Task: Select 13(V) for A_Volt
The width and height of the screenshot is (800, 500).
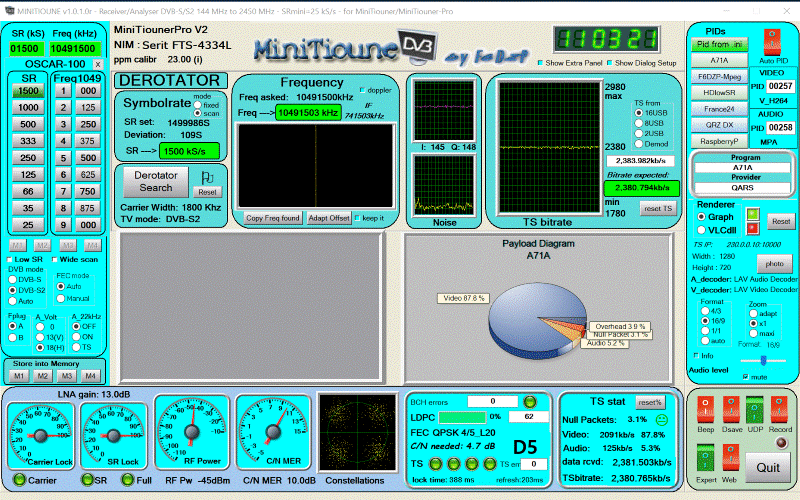Action: click(x=40, y=337)
